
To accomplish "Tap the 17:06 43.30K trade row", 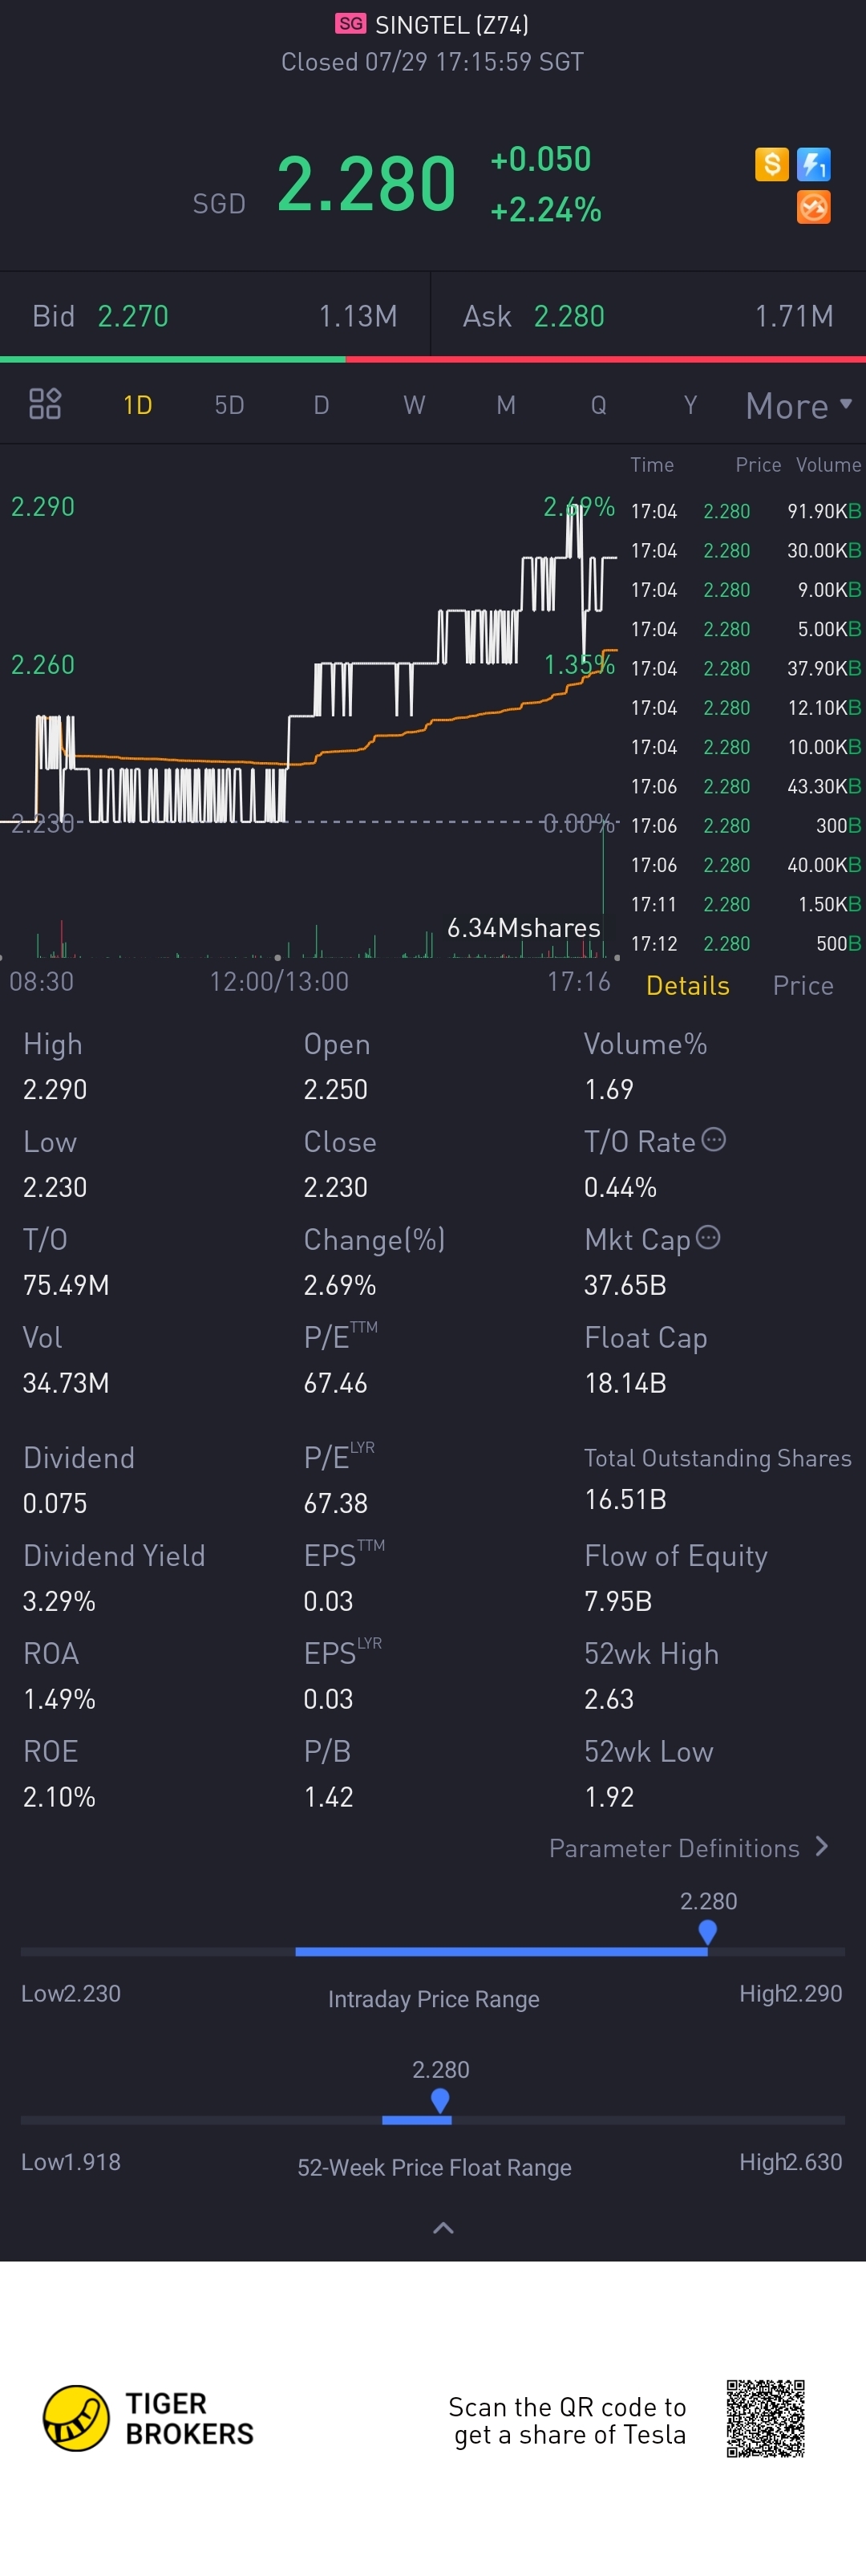I will [744, 786].
